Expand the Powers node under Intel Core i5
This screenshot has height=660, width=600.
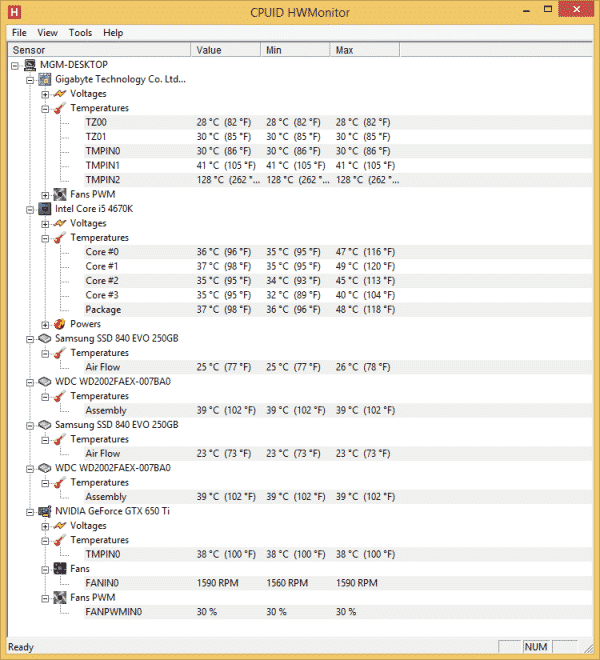45,324
